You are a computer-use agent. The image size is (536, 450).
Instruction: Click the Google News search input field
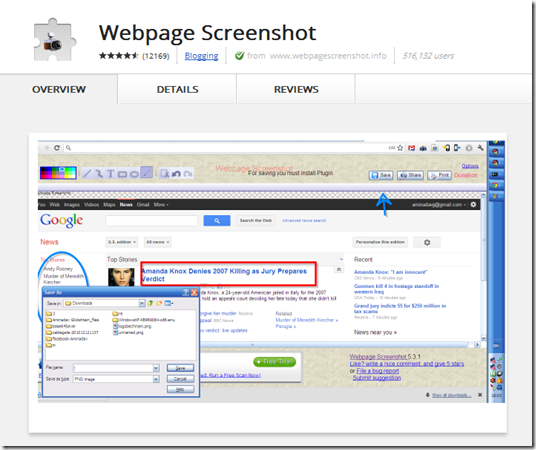pyautogui.click(x=151, y=221)
